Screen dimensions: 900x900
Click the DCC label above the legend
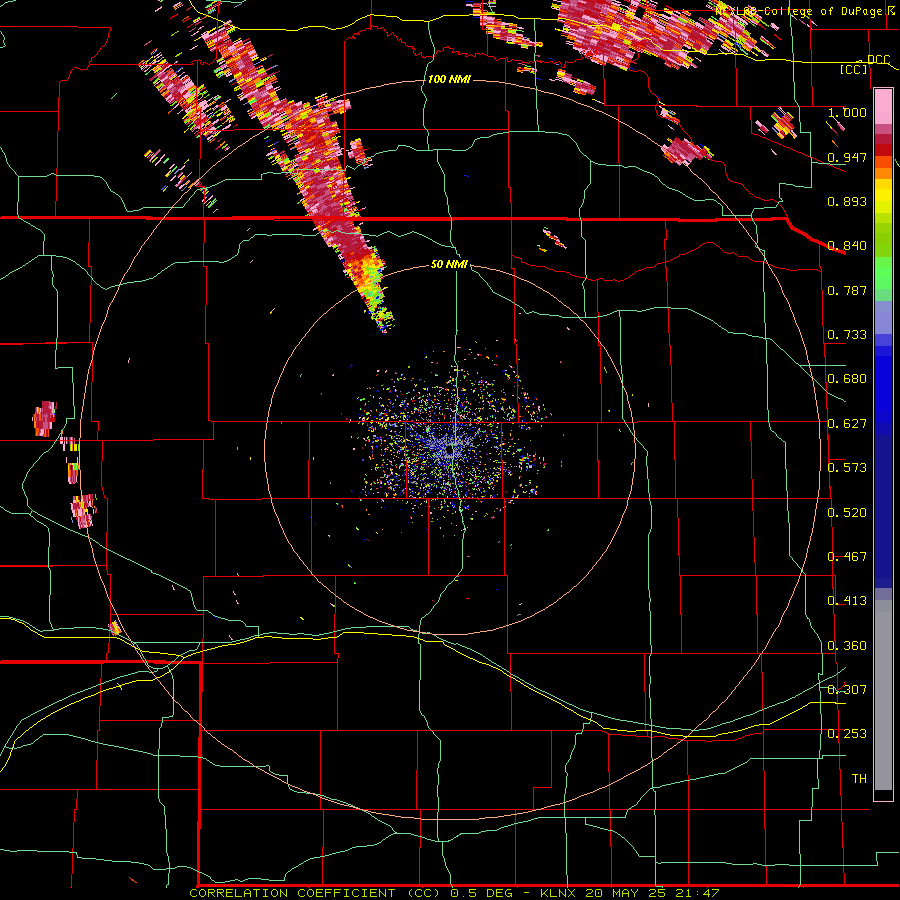(x=878, y=60)
